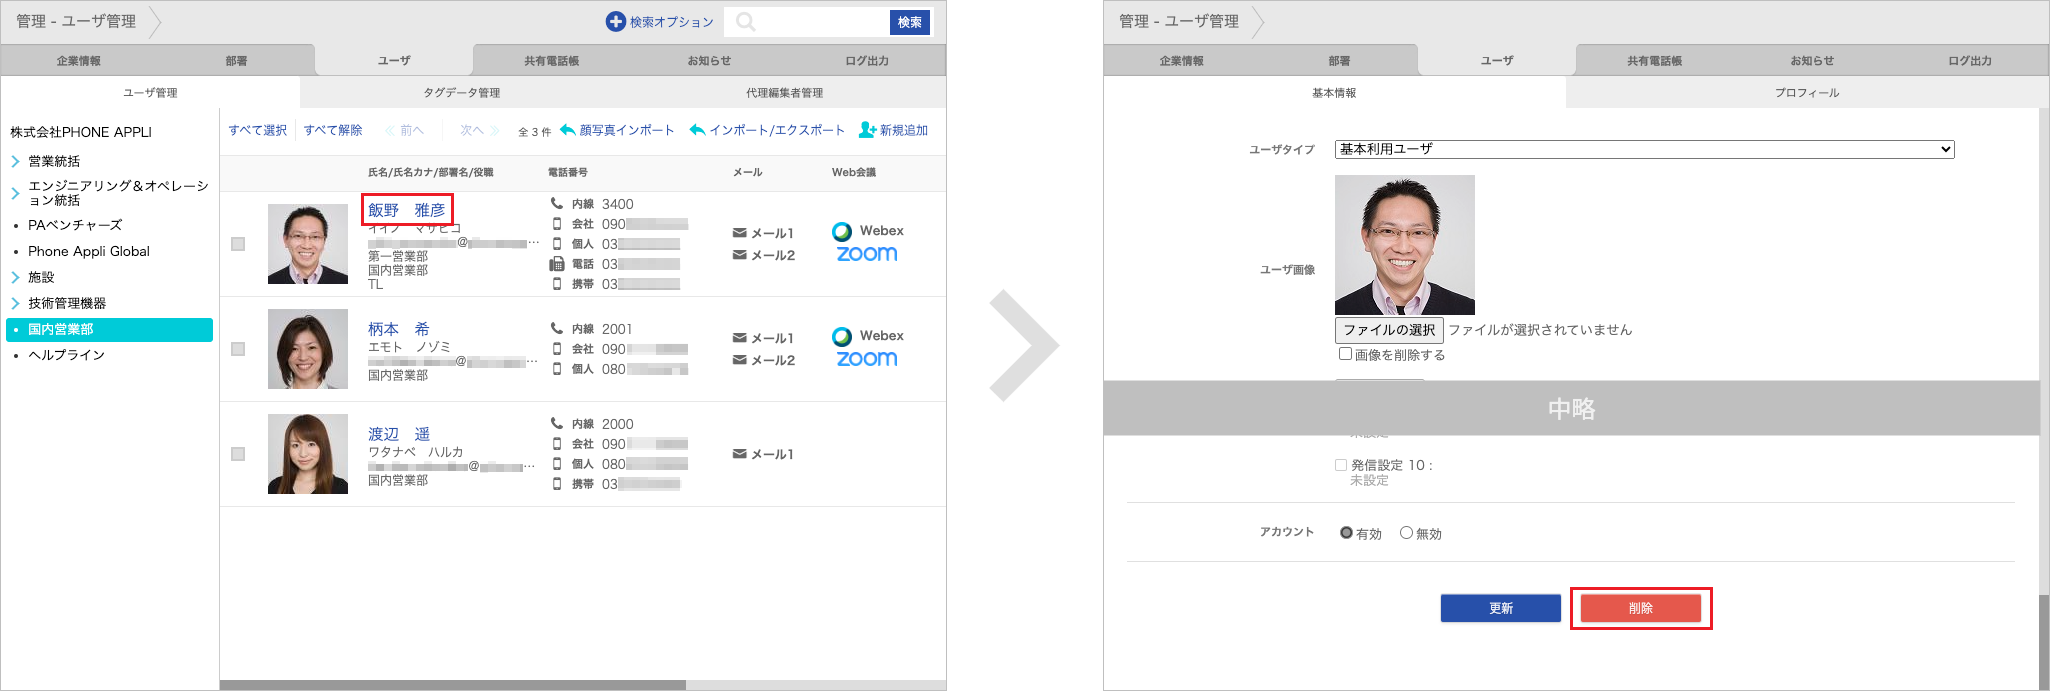Select the 有効 account radio button
The width and height of the screenshot is (2050, 691).
(1346, 533)
